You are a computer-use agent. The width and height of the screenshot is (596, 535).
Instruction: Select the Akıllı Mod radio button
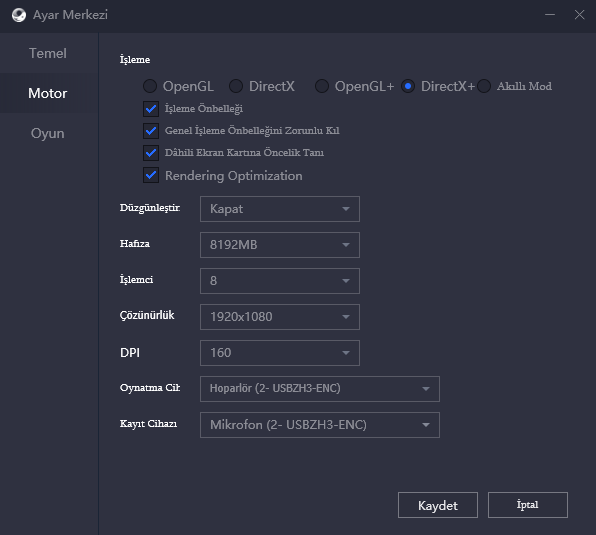point(484,86)
